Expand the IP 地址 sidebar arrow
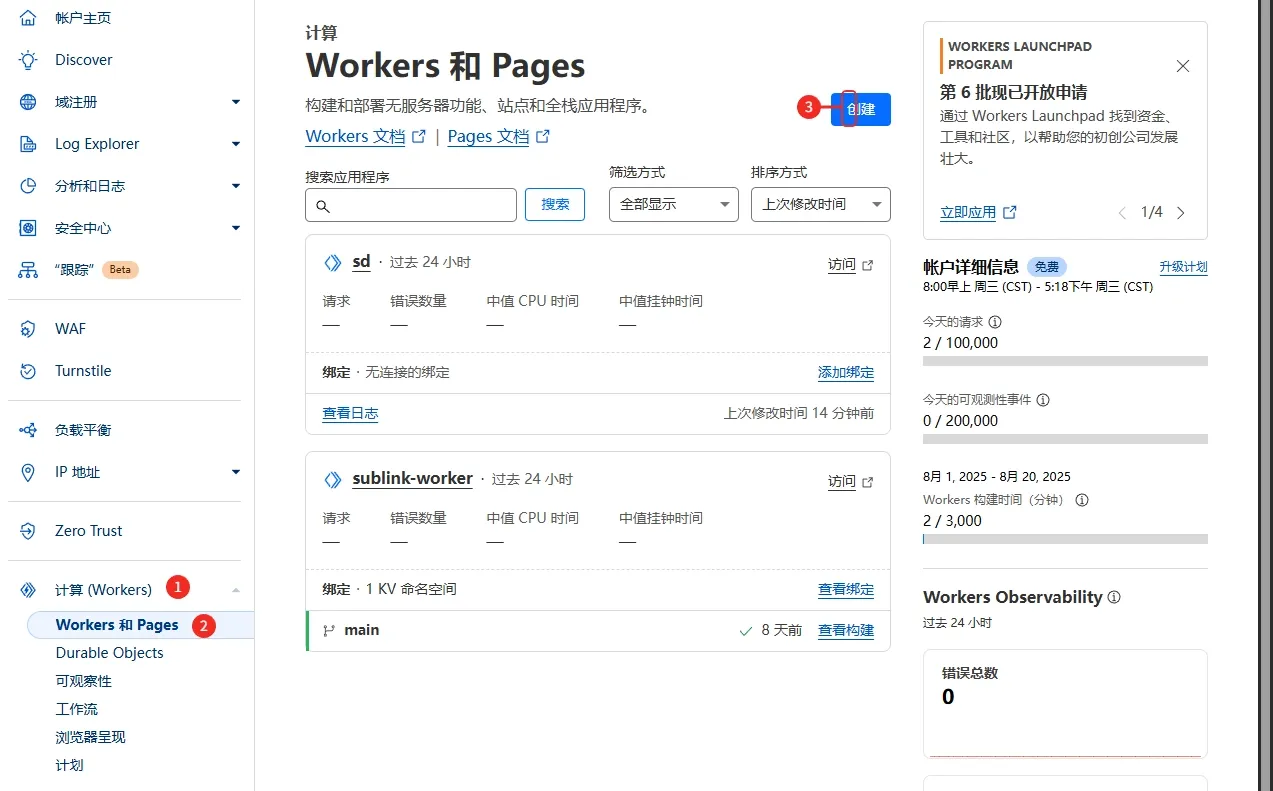 point(236,472)
